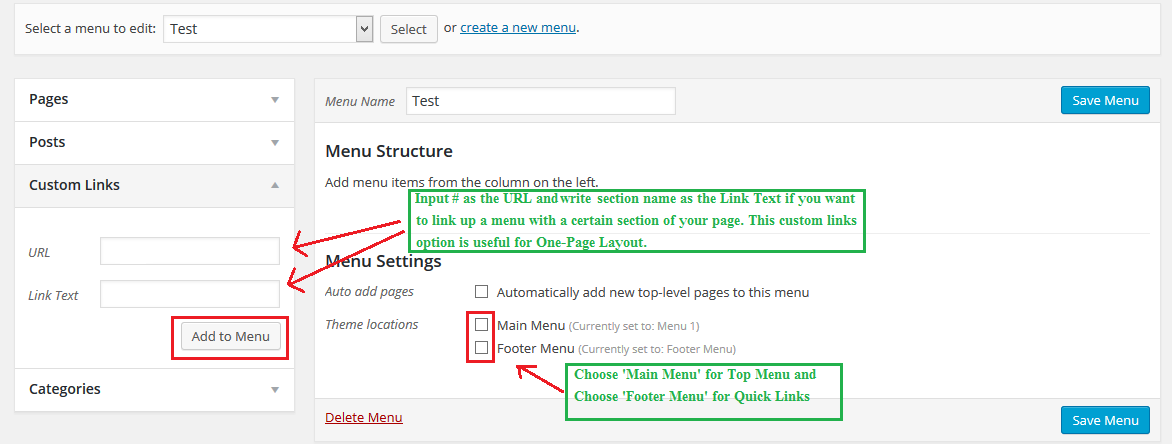Open the menu selection dropdown showing Test
The width and height of the screenshot is (1172, 444).
[267, 29]
